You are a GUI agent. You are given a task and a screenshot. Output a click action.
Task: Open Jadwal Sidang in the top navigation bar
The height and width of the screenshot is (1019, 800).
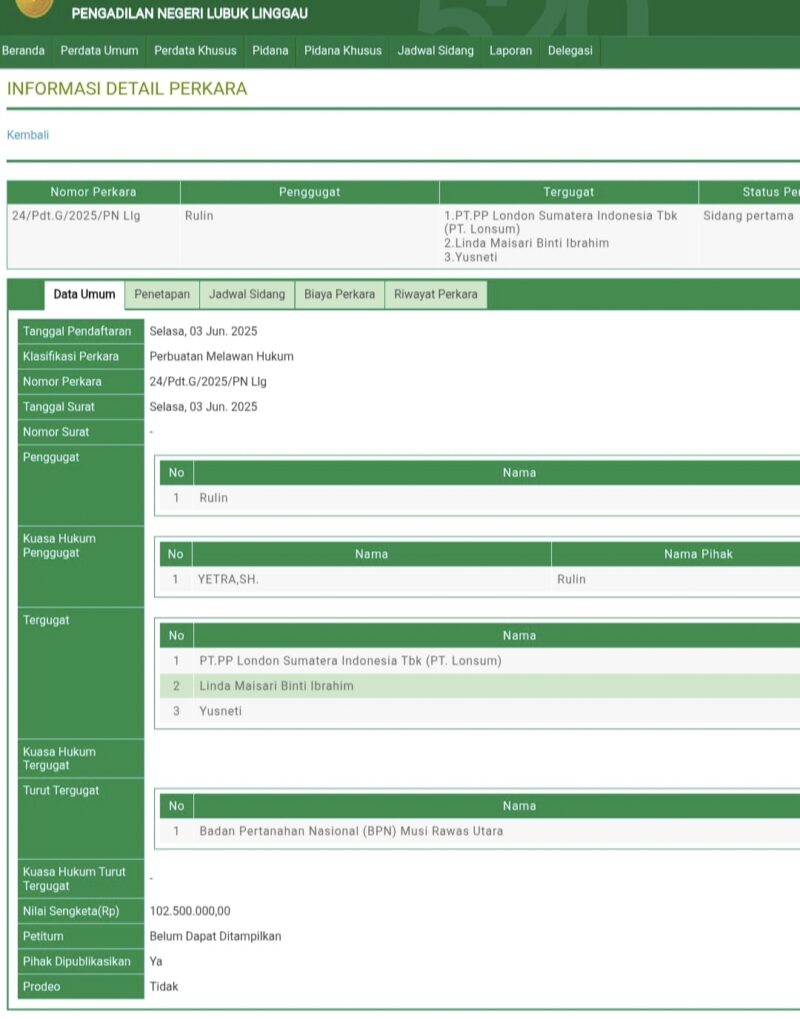[435, 50]
